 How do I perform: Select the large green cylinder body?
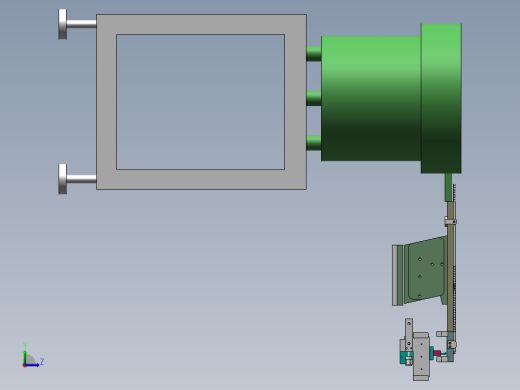[371, 99]
